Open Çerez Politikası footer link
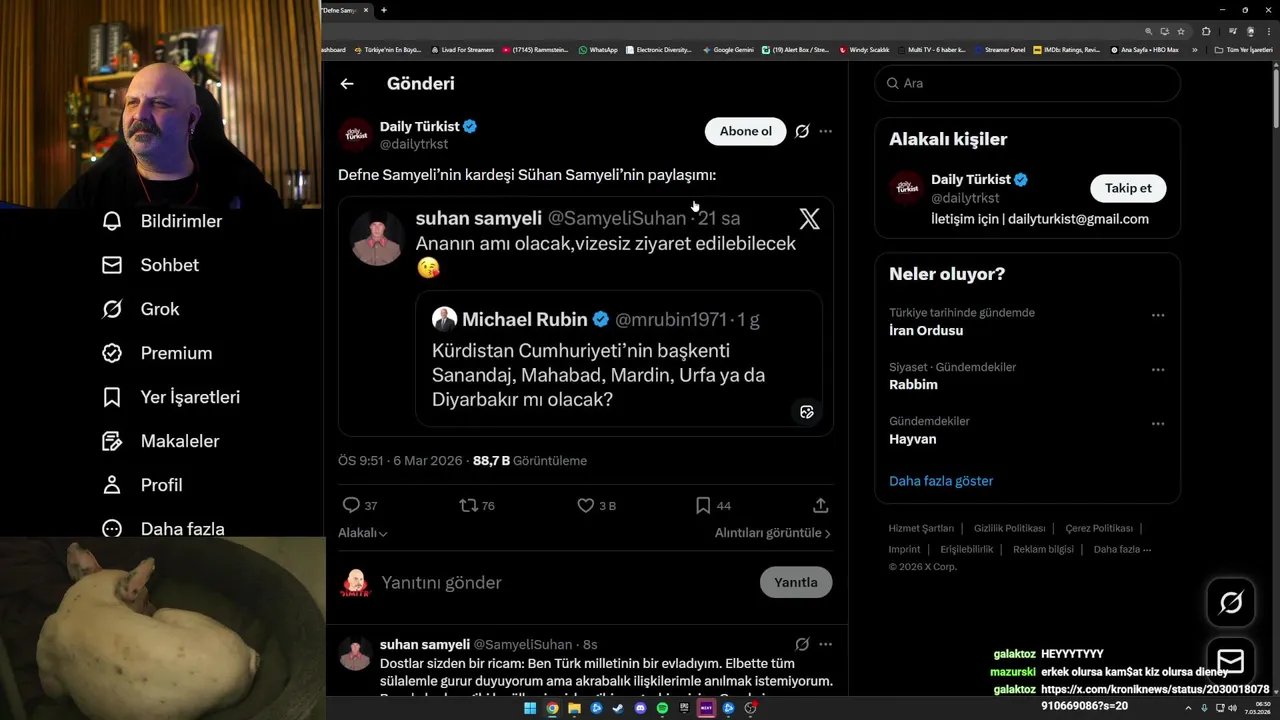The height and width of the screenshot is (720, 1280). coord(1099,528)
